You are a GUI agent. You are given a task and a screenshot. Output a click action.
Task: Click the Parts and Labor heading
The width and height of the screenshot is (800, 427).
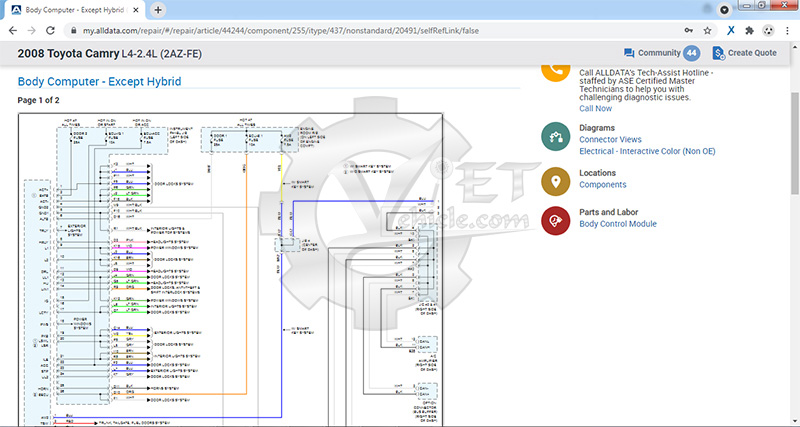(609, 212)
